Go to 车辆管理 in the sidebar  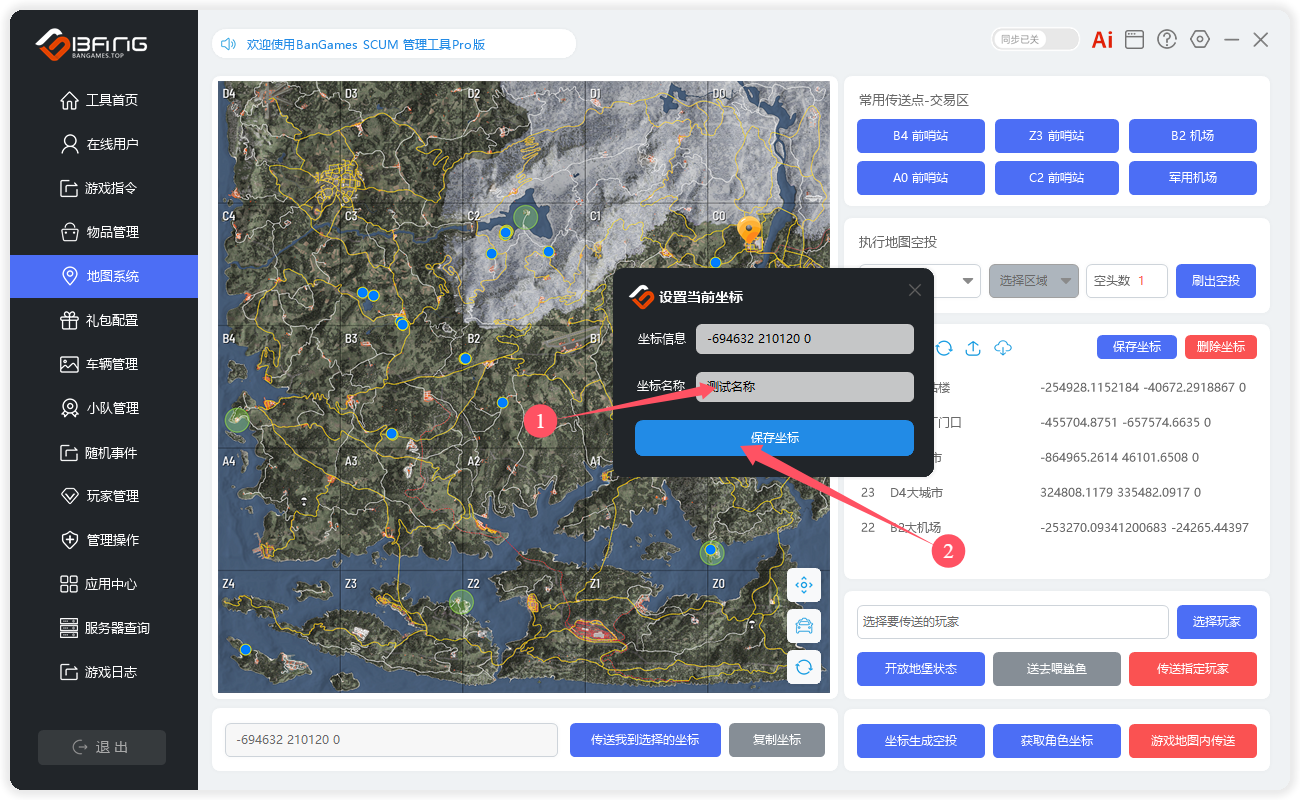pyautogui.click(x=112, y=364)
